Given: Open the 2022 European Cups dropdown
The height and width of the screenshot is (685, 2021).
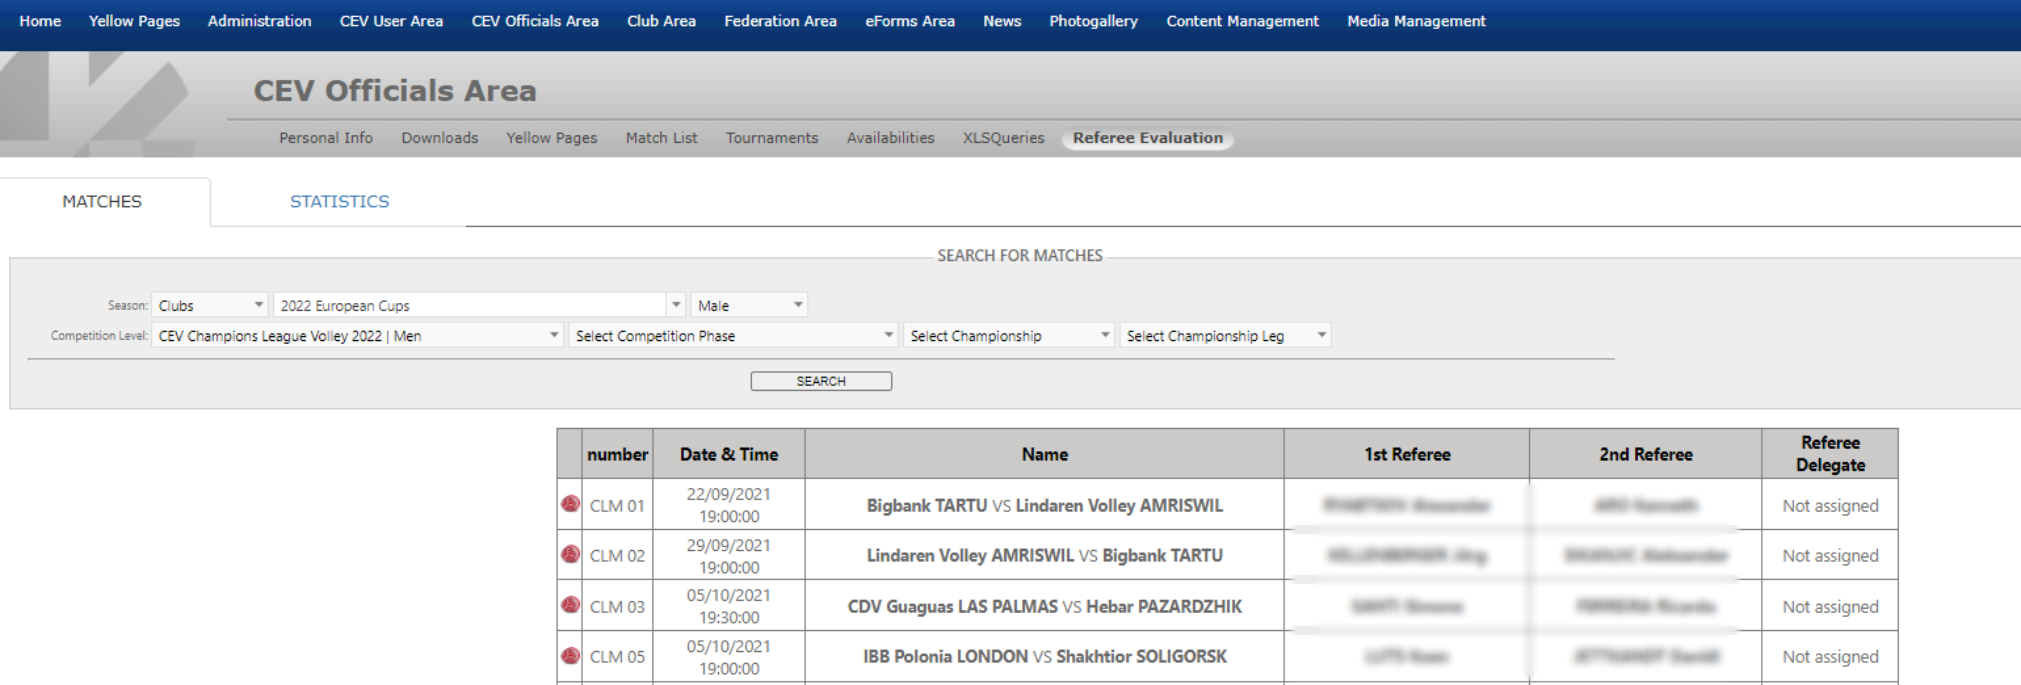Looking at the screenshot, I should pos(479,305).
